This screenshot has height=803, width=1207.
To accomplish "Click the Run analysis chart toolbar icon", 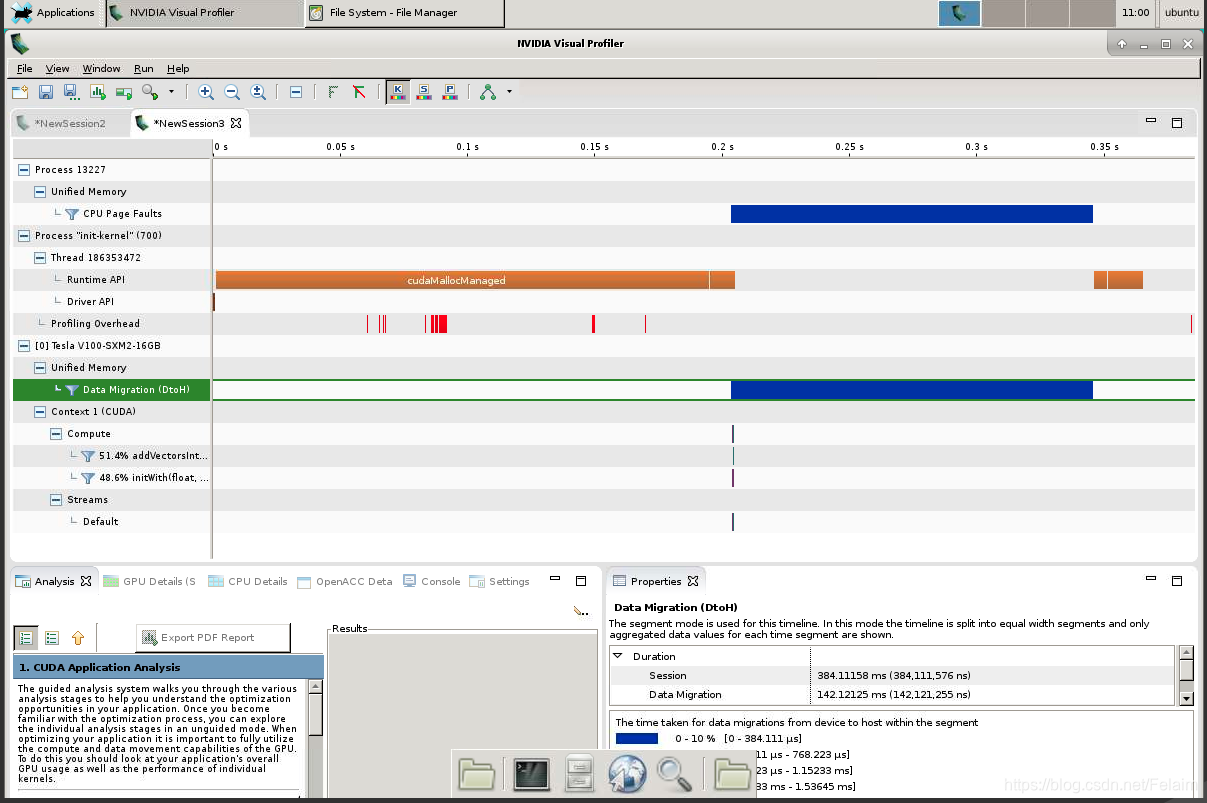I will point(98,92).
